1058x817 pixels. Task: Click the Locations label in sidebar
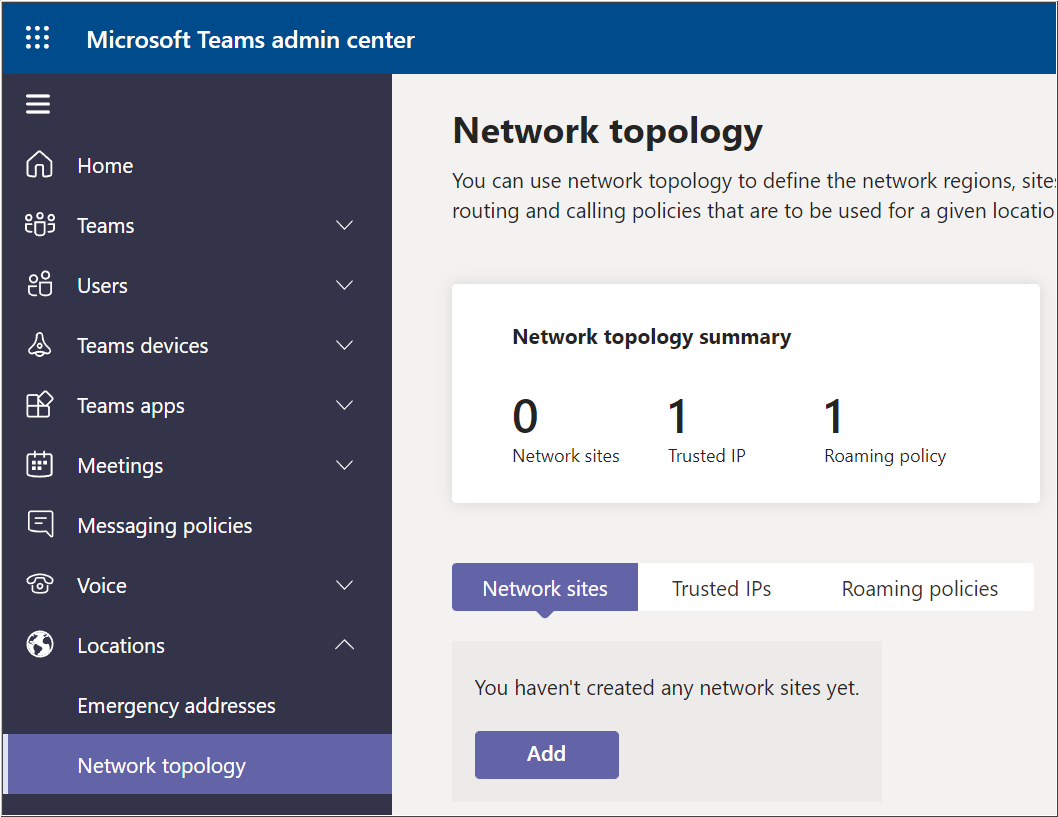tap(121, 646)
